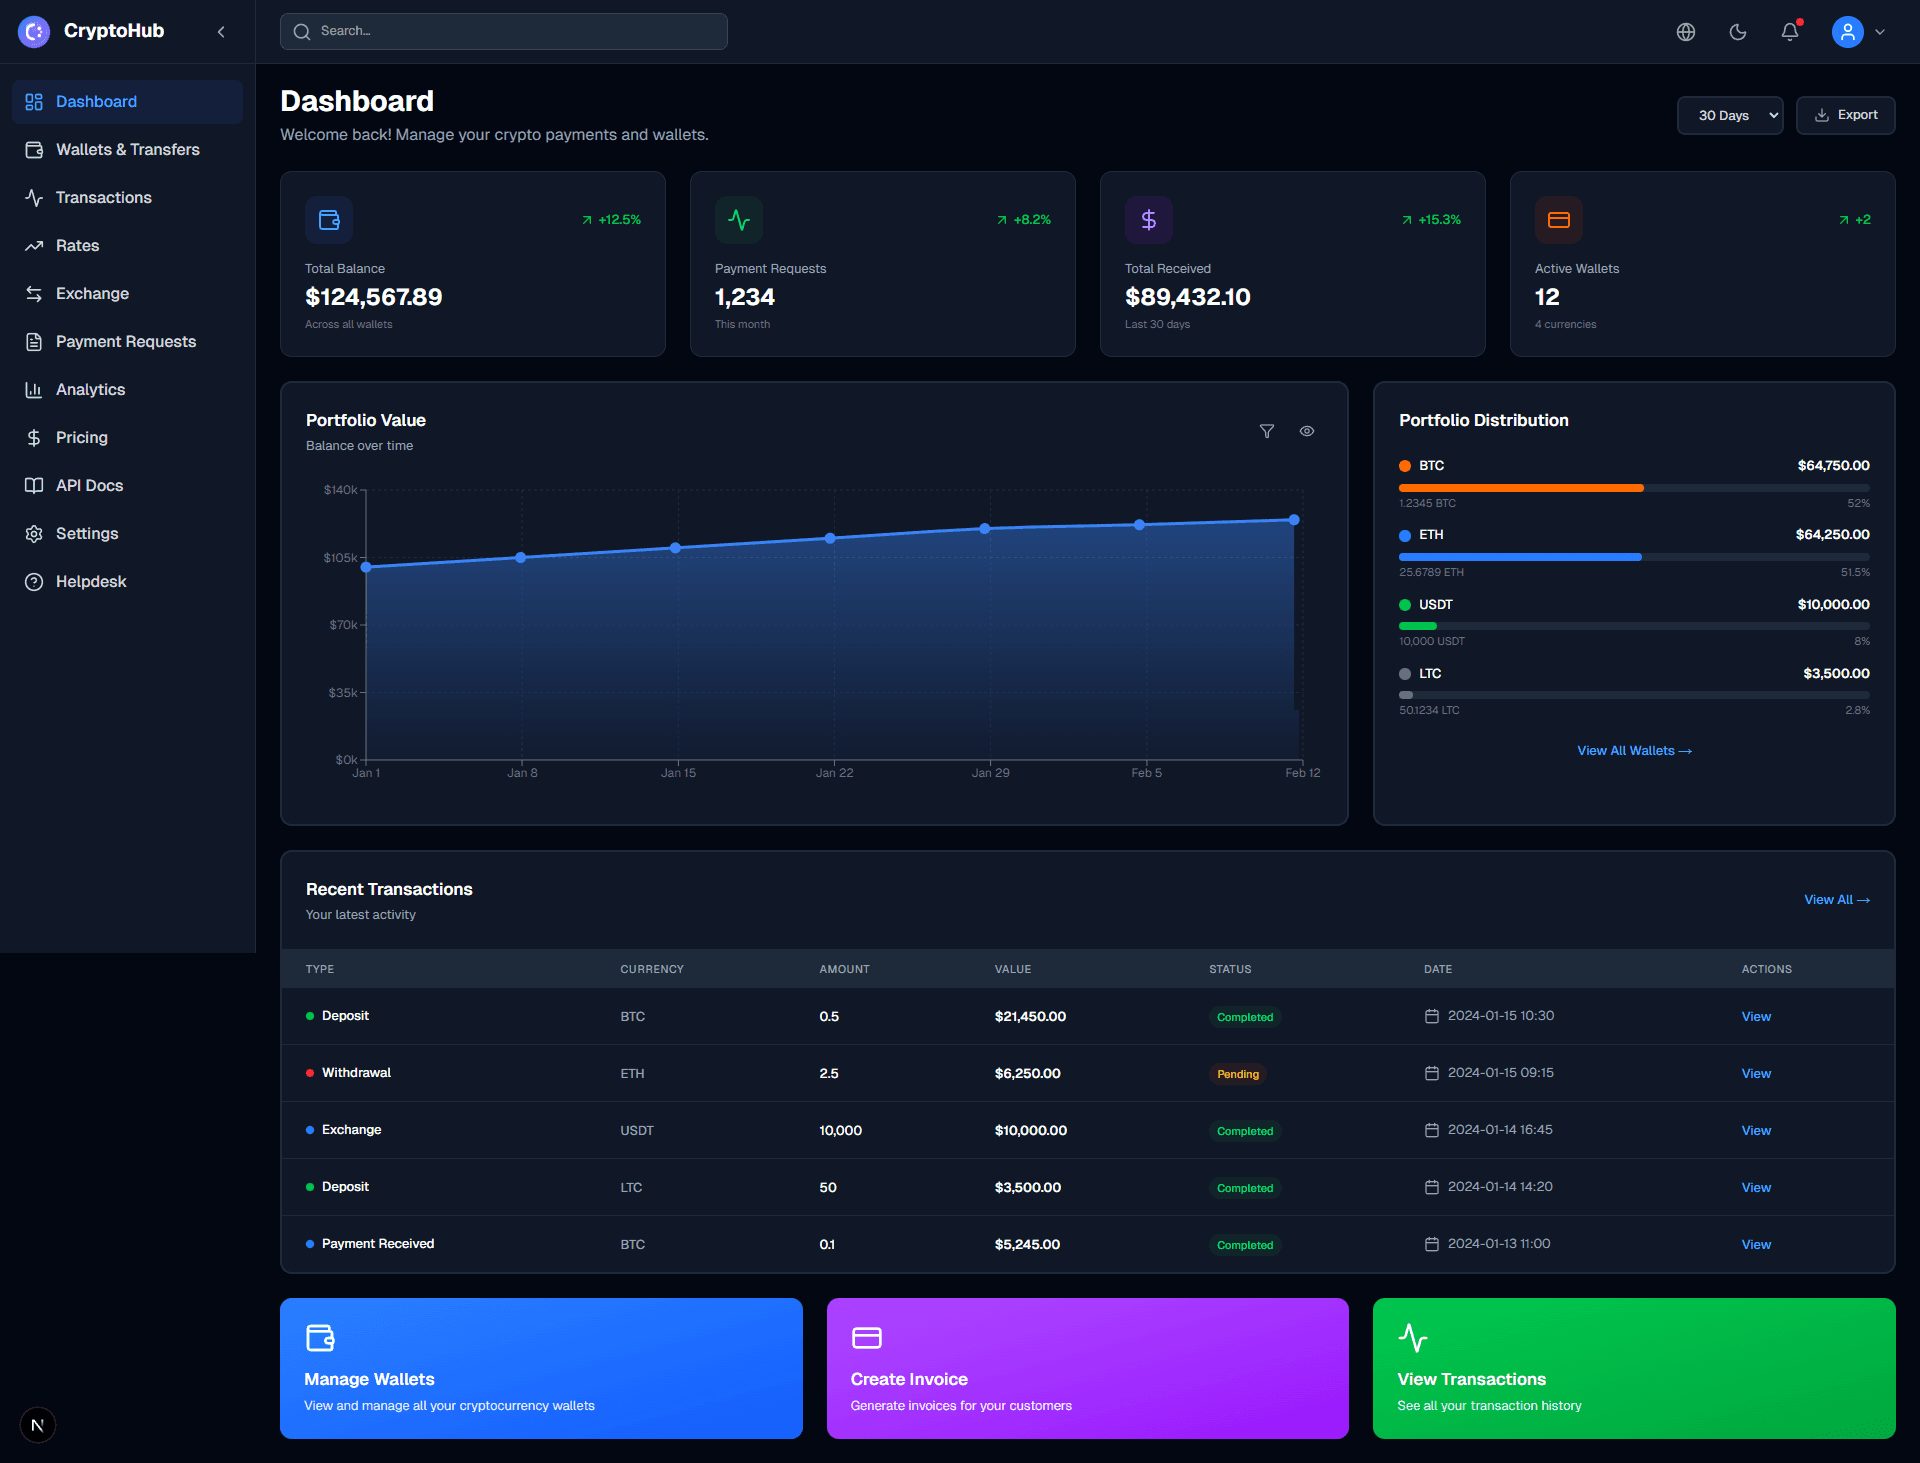Screen dimensions: 1920x1463
Task: Click the globe language icon
Action: [x=1686, y=32]
